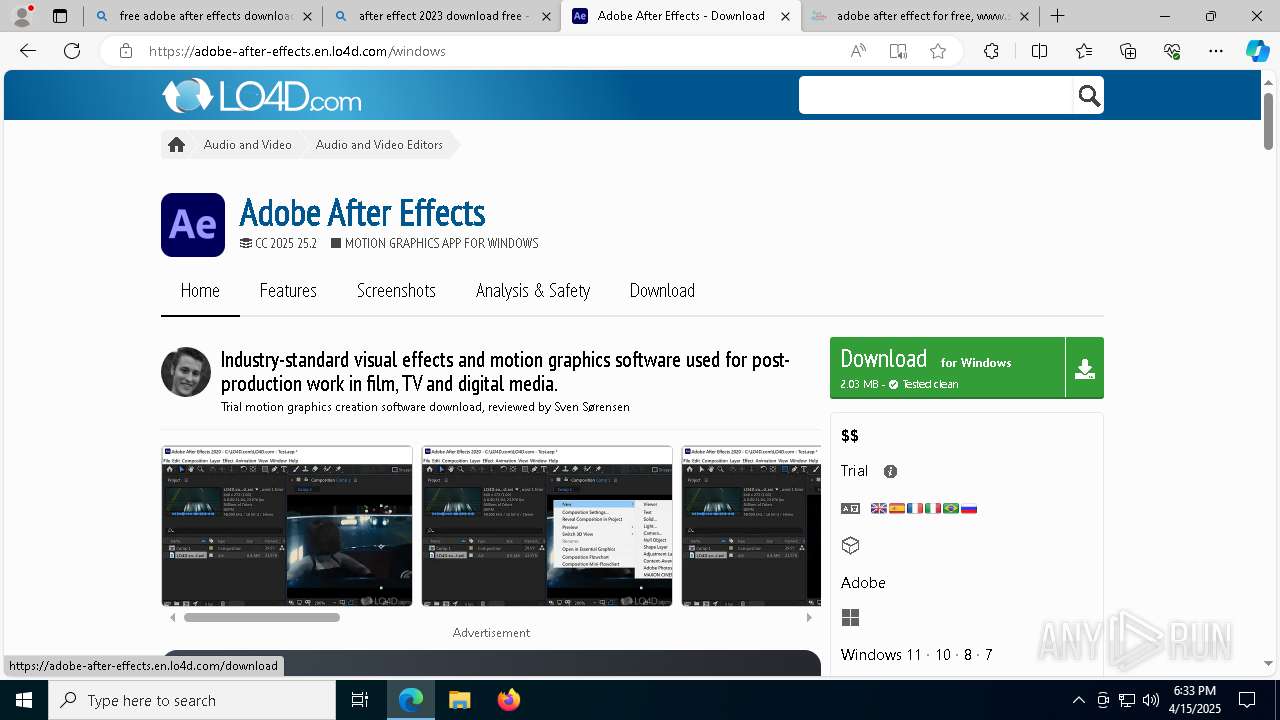Open the browser Extensions puzzle icon

point(991,51)
